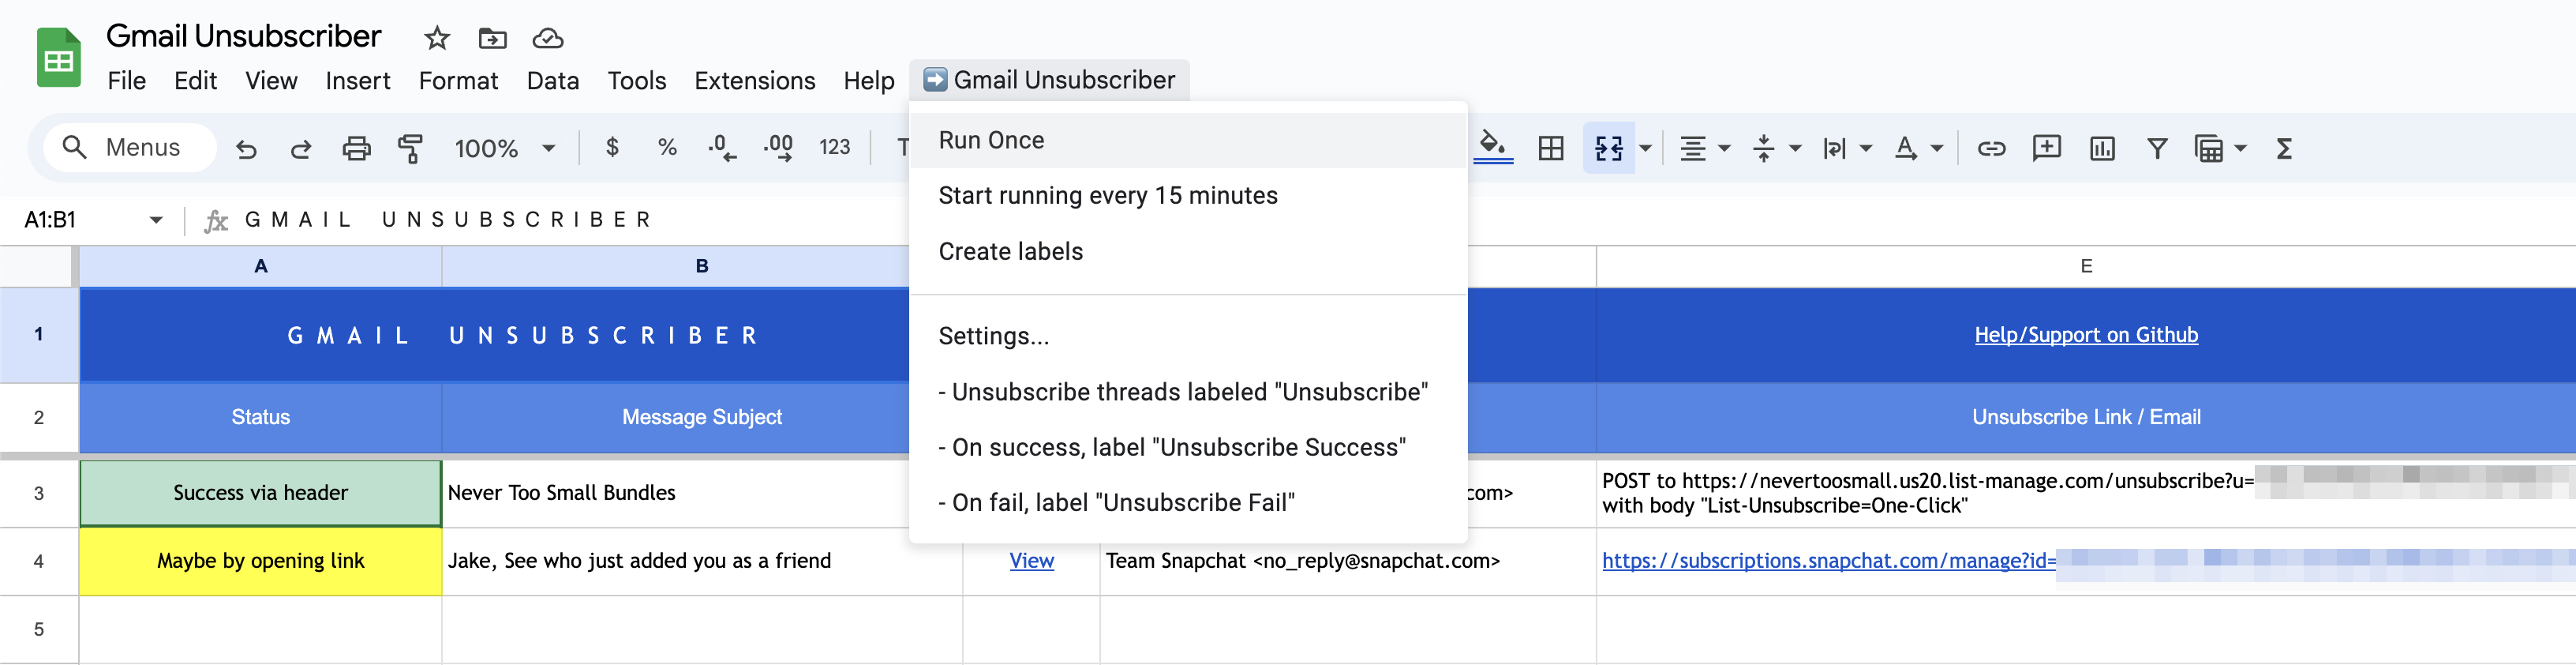Viewport: 2576px width, 665px height.
Task: Click the move to folder icon
Action: [492, 39]
